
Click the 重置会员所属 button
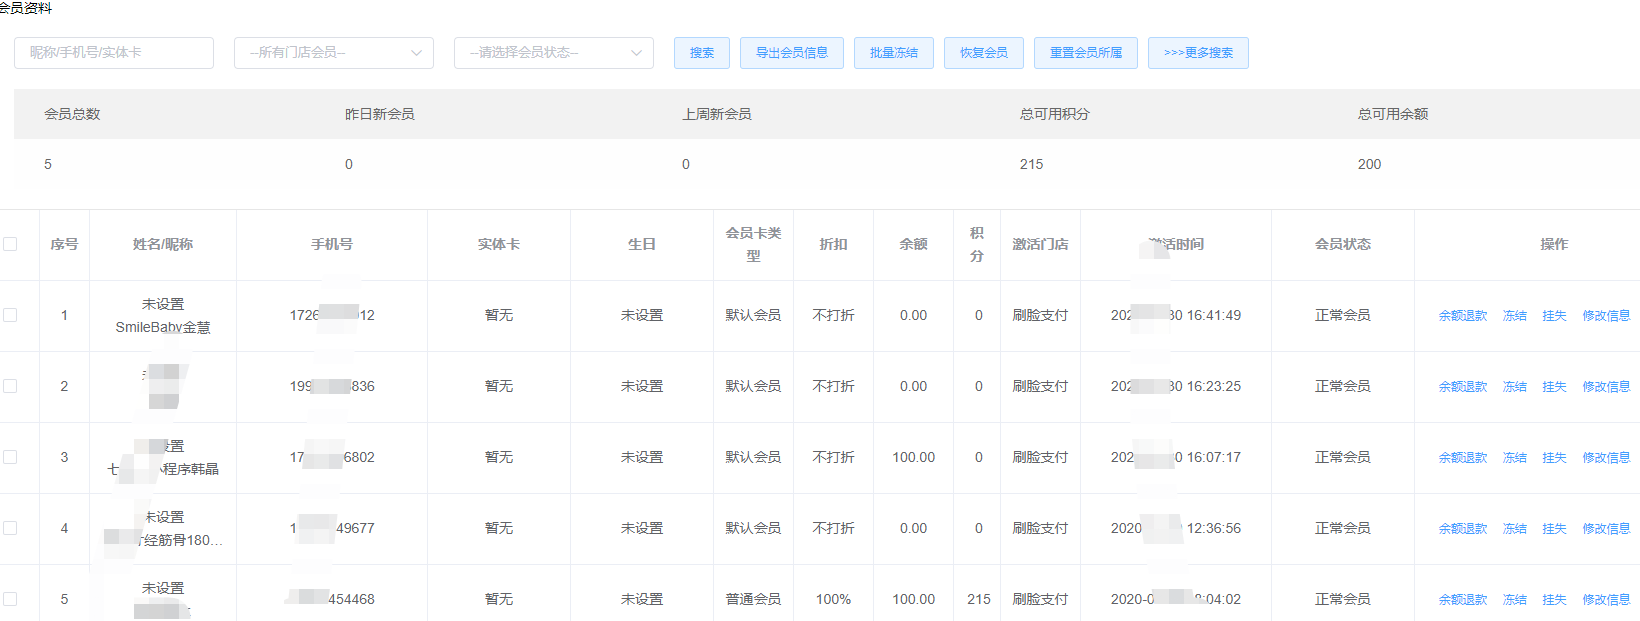click(1085, 53)
